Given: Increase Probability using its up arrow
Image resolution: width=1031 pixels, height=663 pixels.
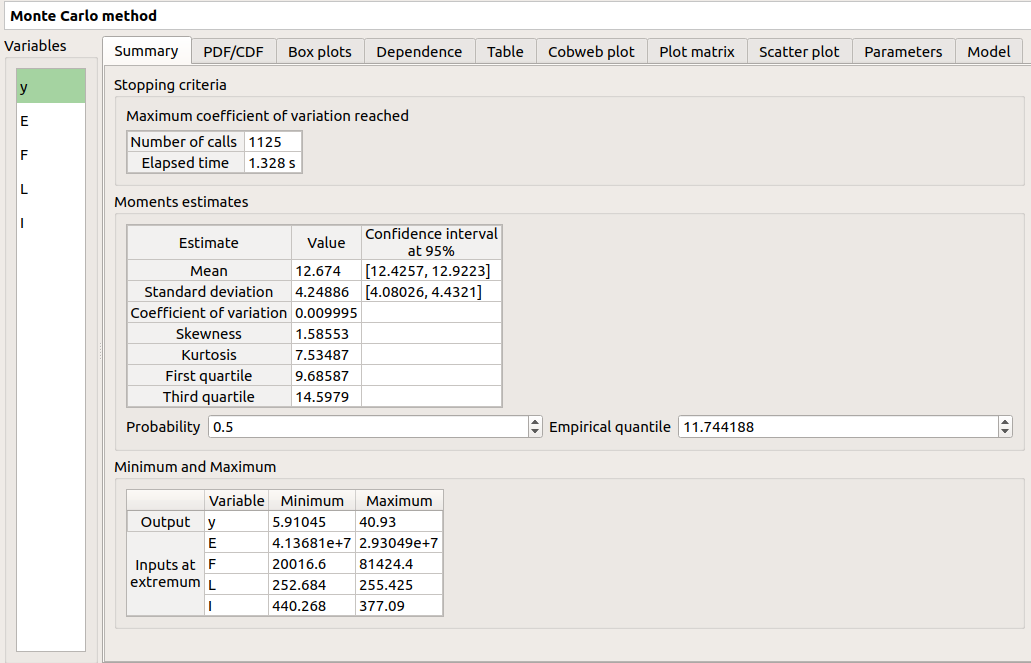Looking at the screenshot, I should click(x=533, y=422).
